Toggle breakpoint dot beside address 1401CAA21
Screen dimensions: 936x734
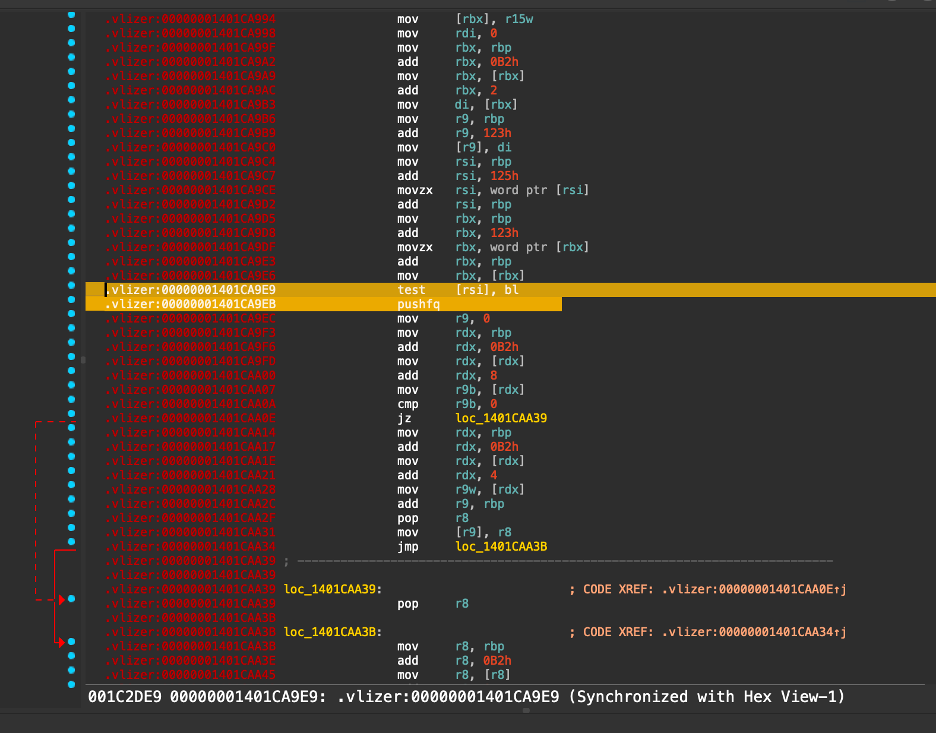tap(72, 470)
